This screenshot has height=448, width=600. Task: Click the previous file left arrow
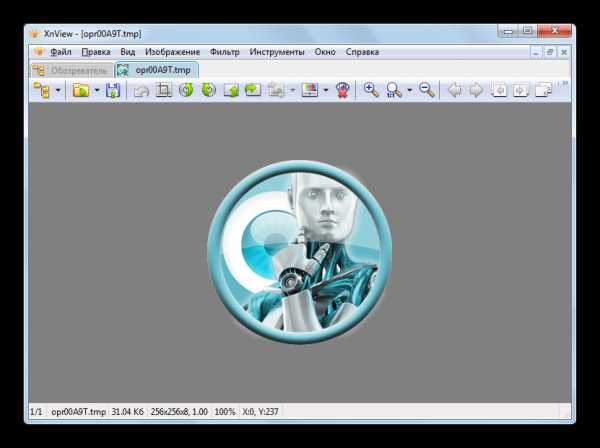[454, 91]
